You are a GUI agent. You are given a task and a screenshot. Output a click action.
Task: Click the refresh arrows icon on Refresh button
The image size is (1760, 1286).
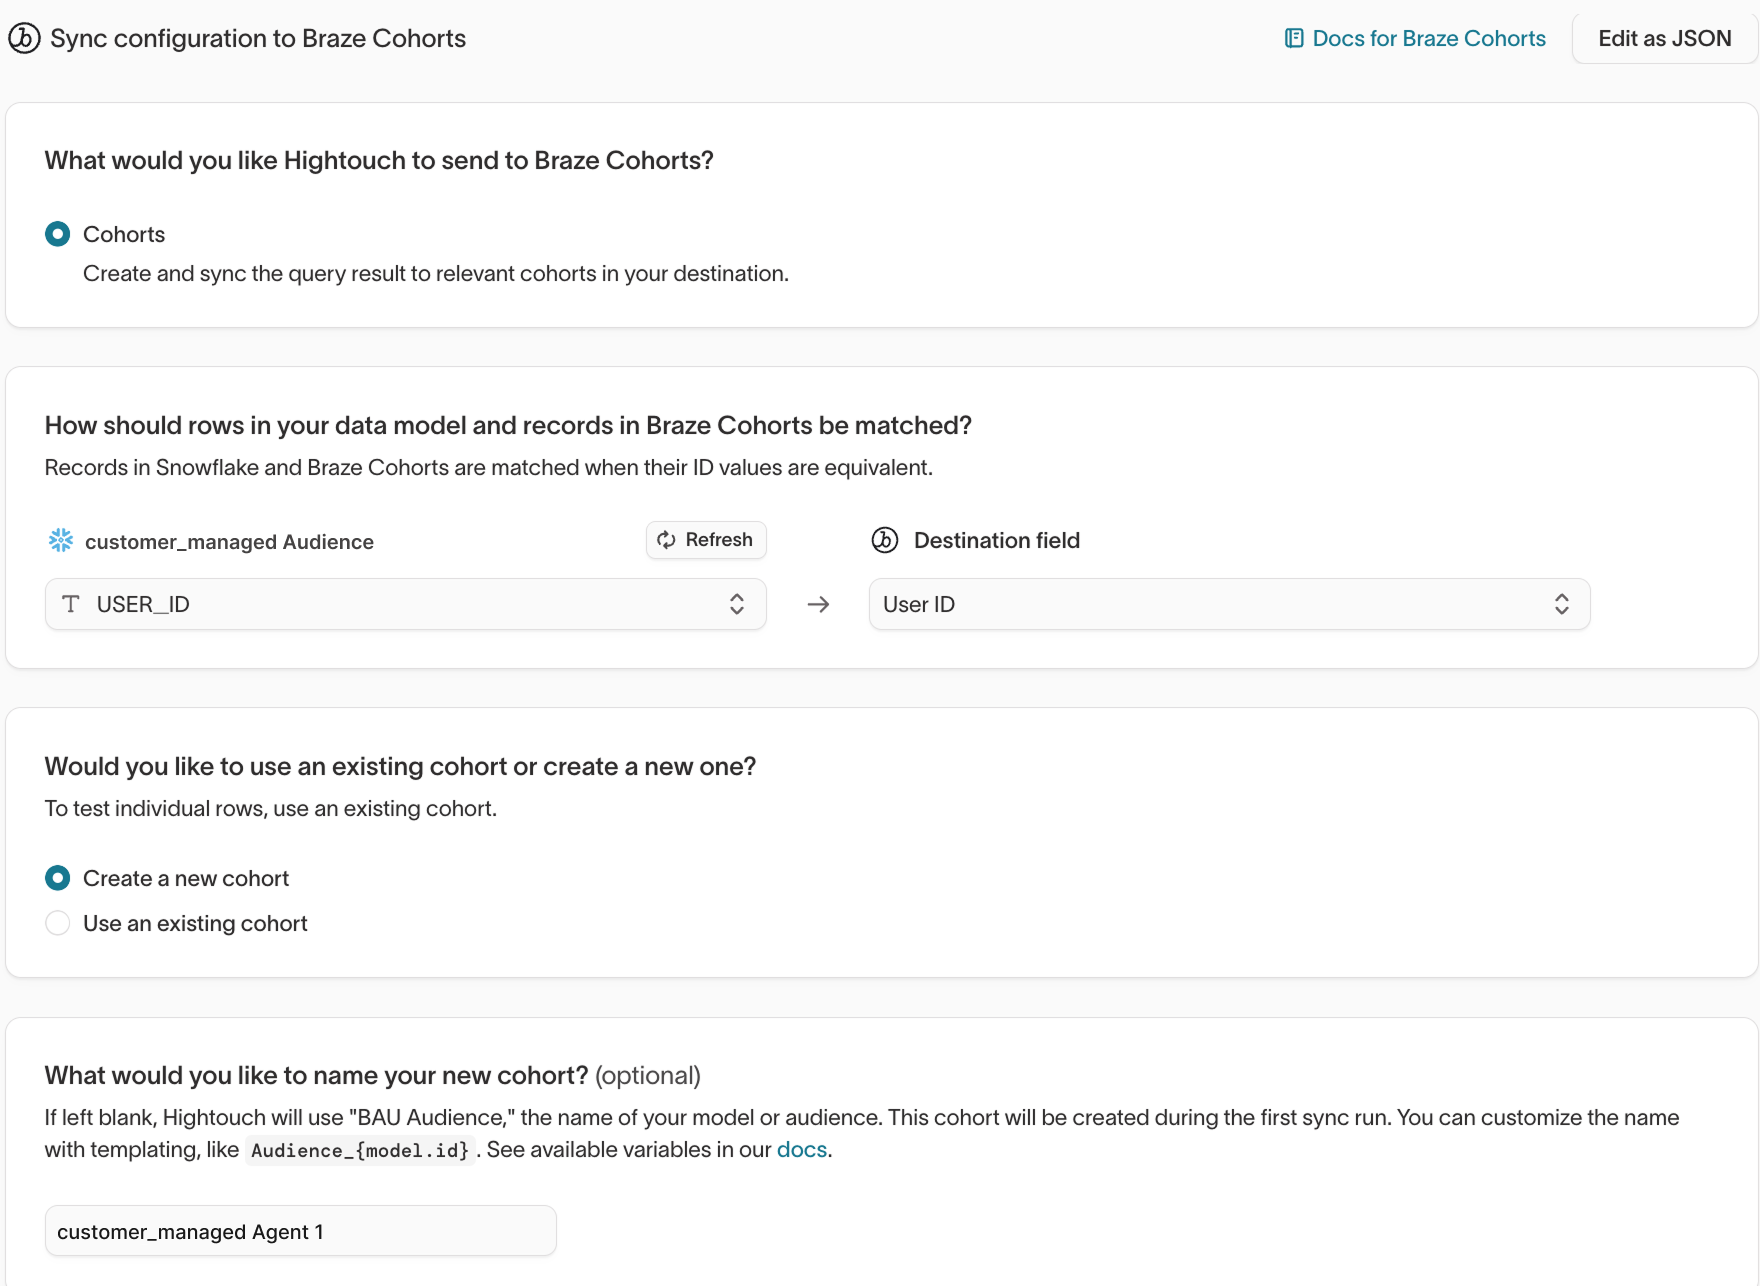[x=666, y=540]
